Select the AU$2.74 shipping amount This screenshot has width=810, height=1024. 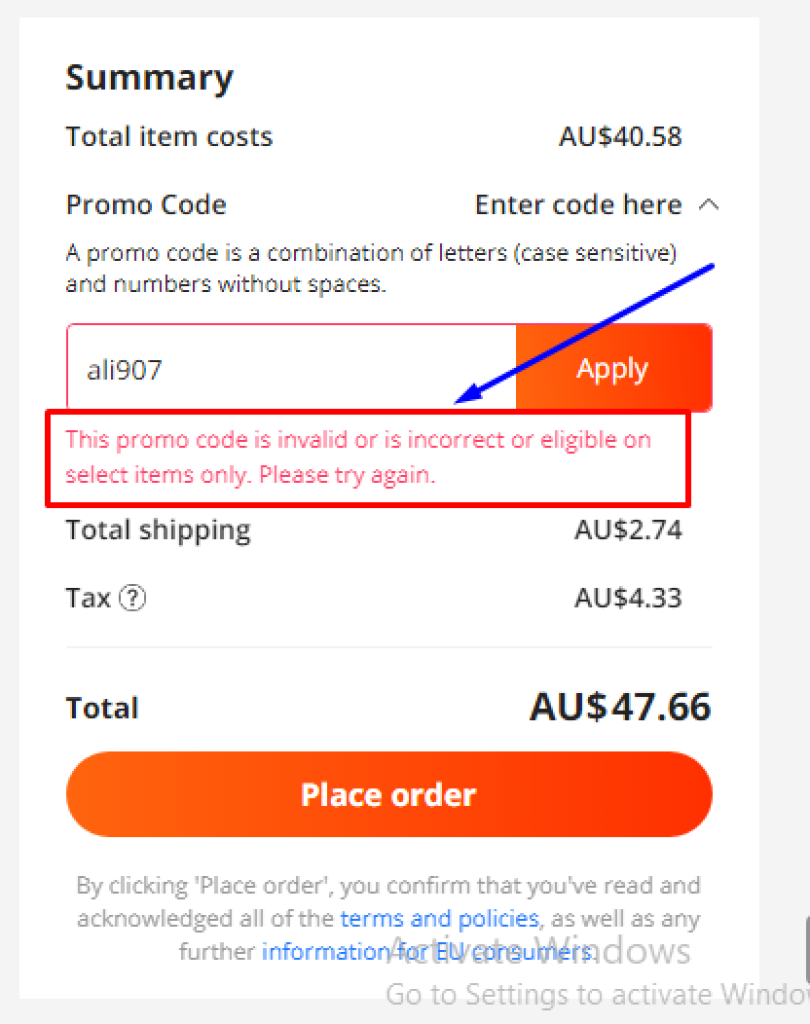coord(628,530)
